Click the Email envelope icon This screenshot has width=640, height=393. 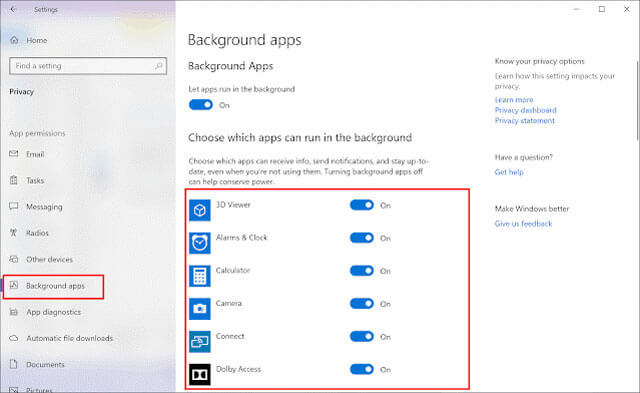click(14, 154)
